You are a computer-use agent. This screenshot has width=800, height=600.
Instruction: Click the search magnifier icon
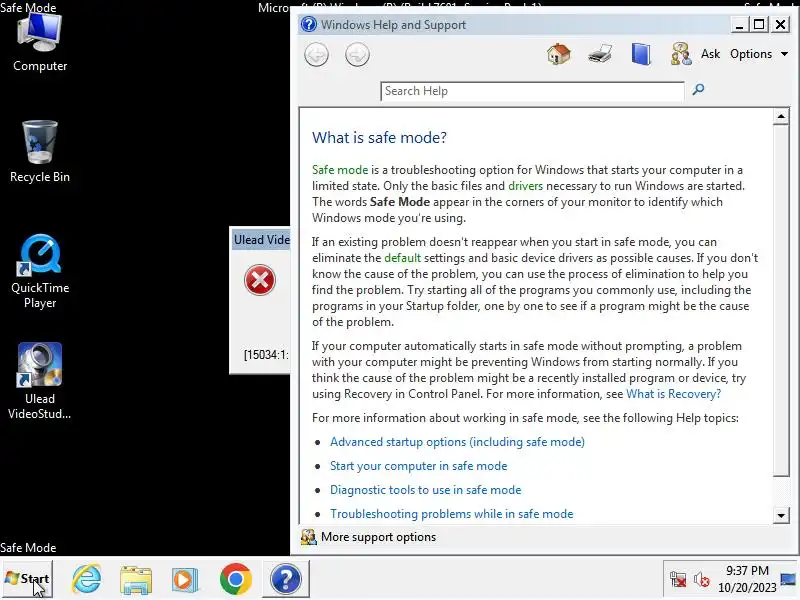pyautogui.click(x=698, y=90)
